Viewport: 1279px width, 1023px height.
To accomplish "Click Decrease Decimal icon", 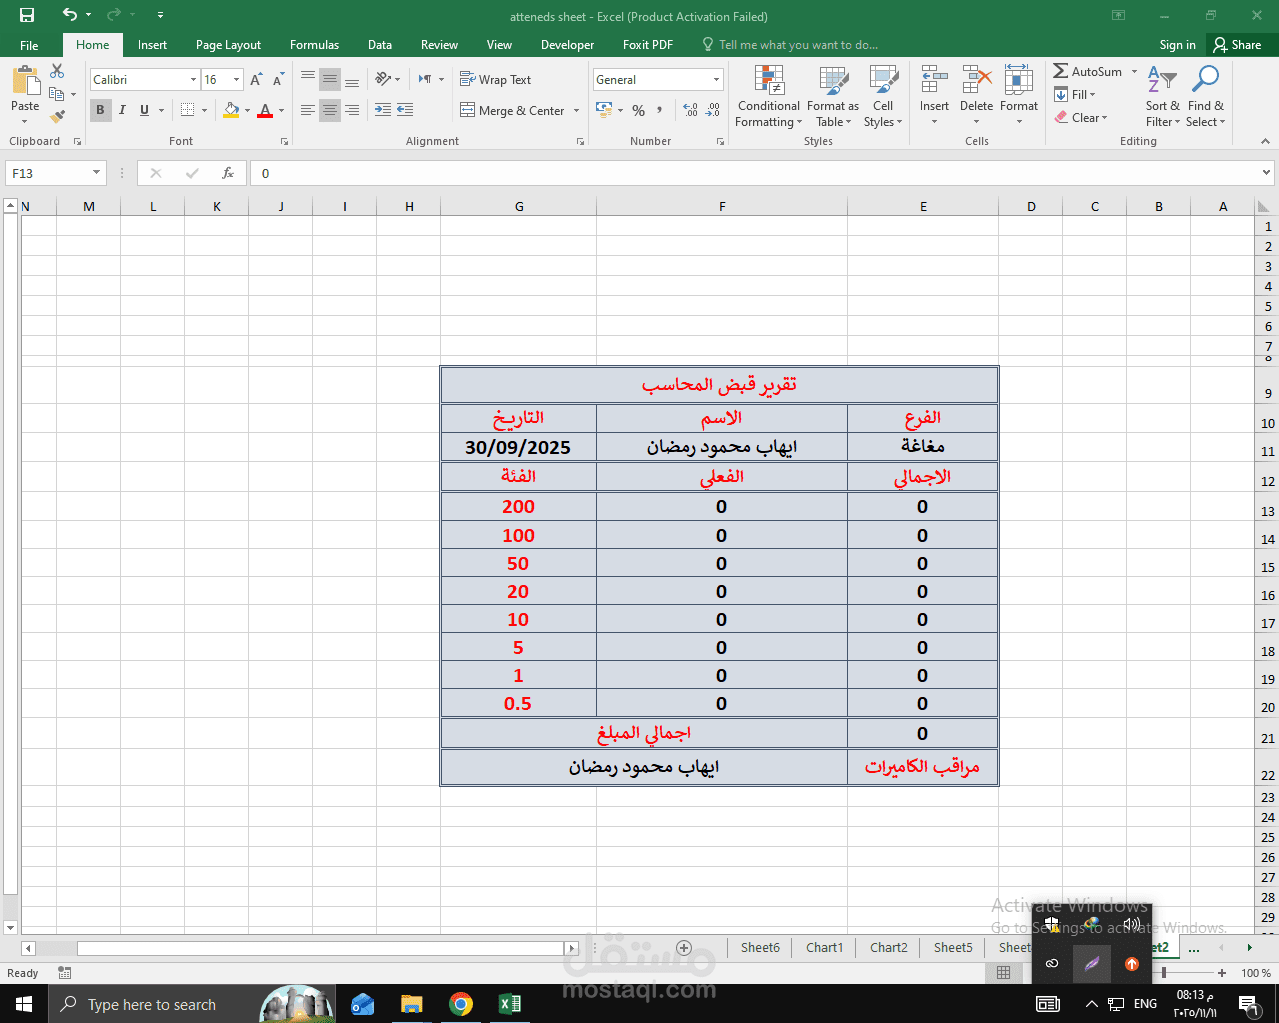I will pos(713,110).
